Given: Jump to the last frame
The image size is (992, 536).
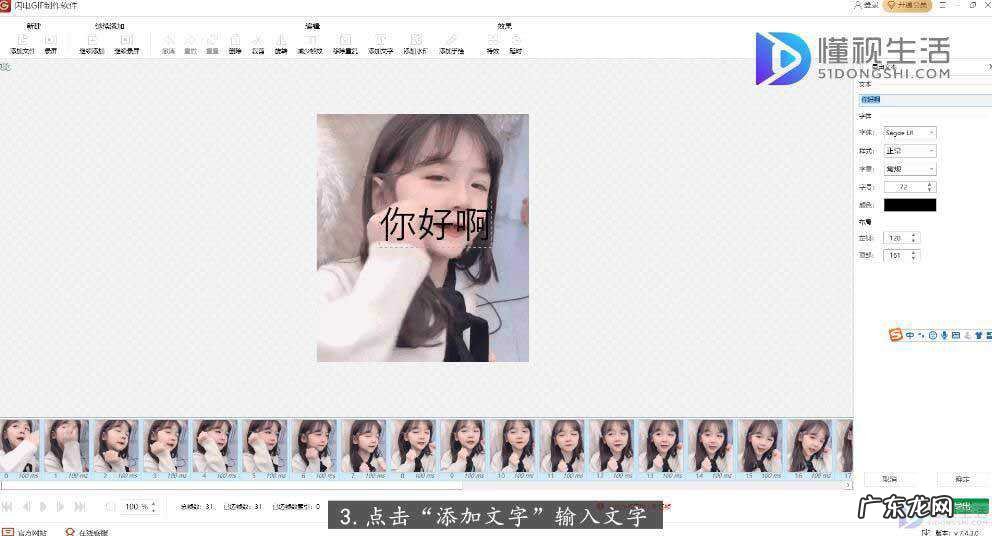Looking at the screenshot, I should pyautogui.click(x=80, y=506).
